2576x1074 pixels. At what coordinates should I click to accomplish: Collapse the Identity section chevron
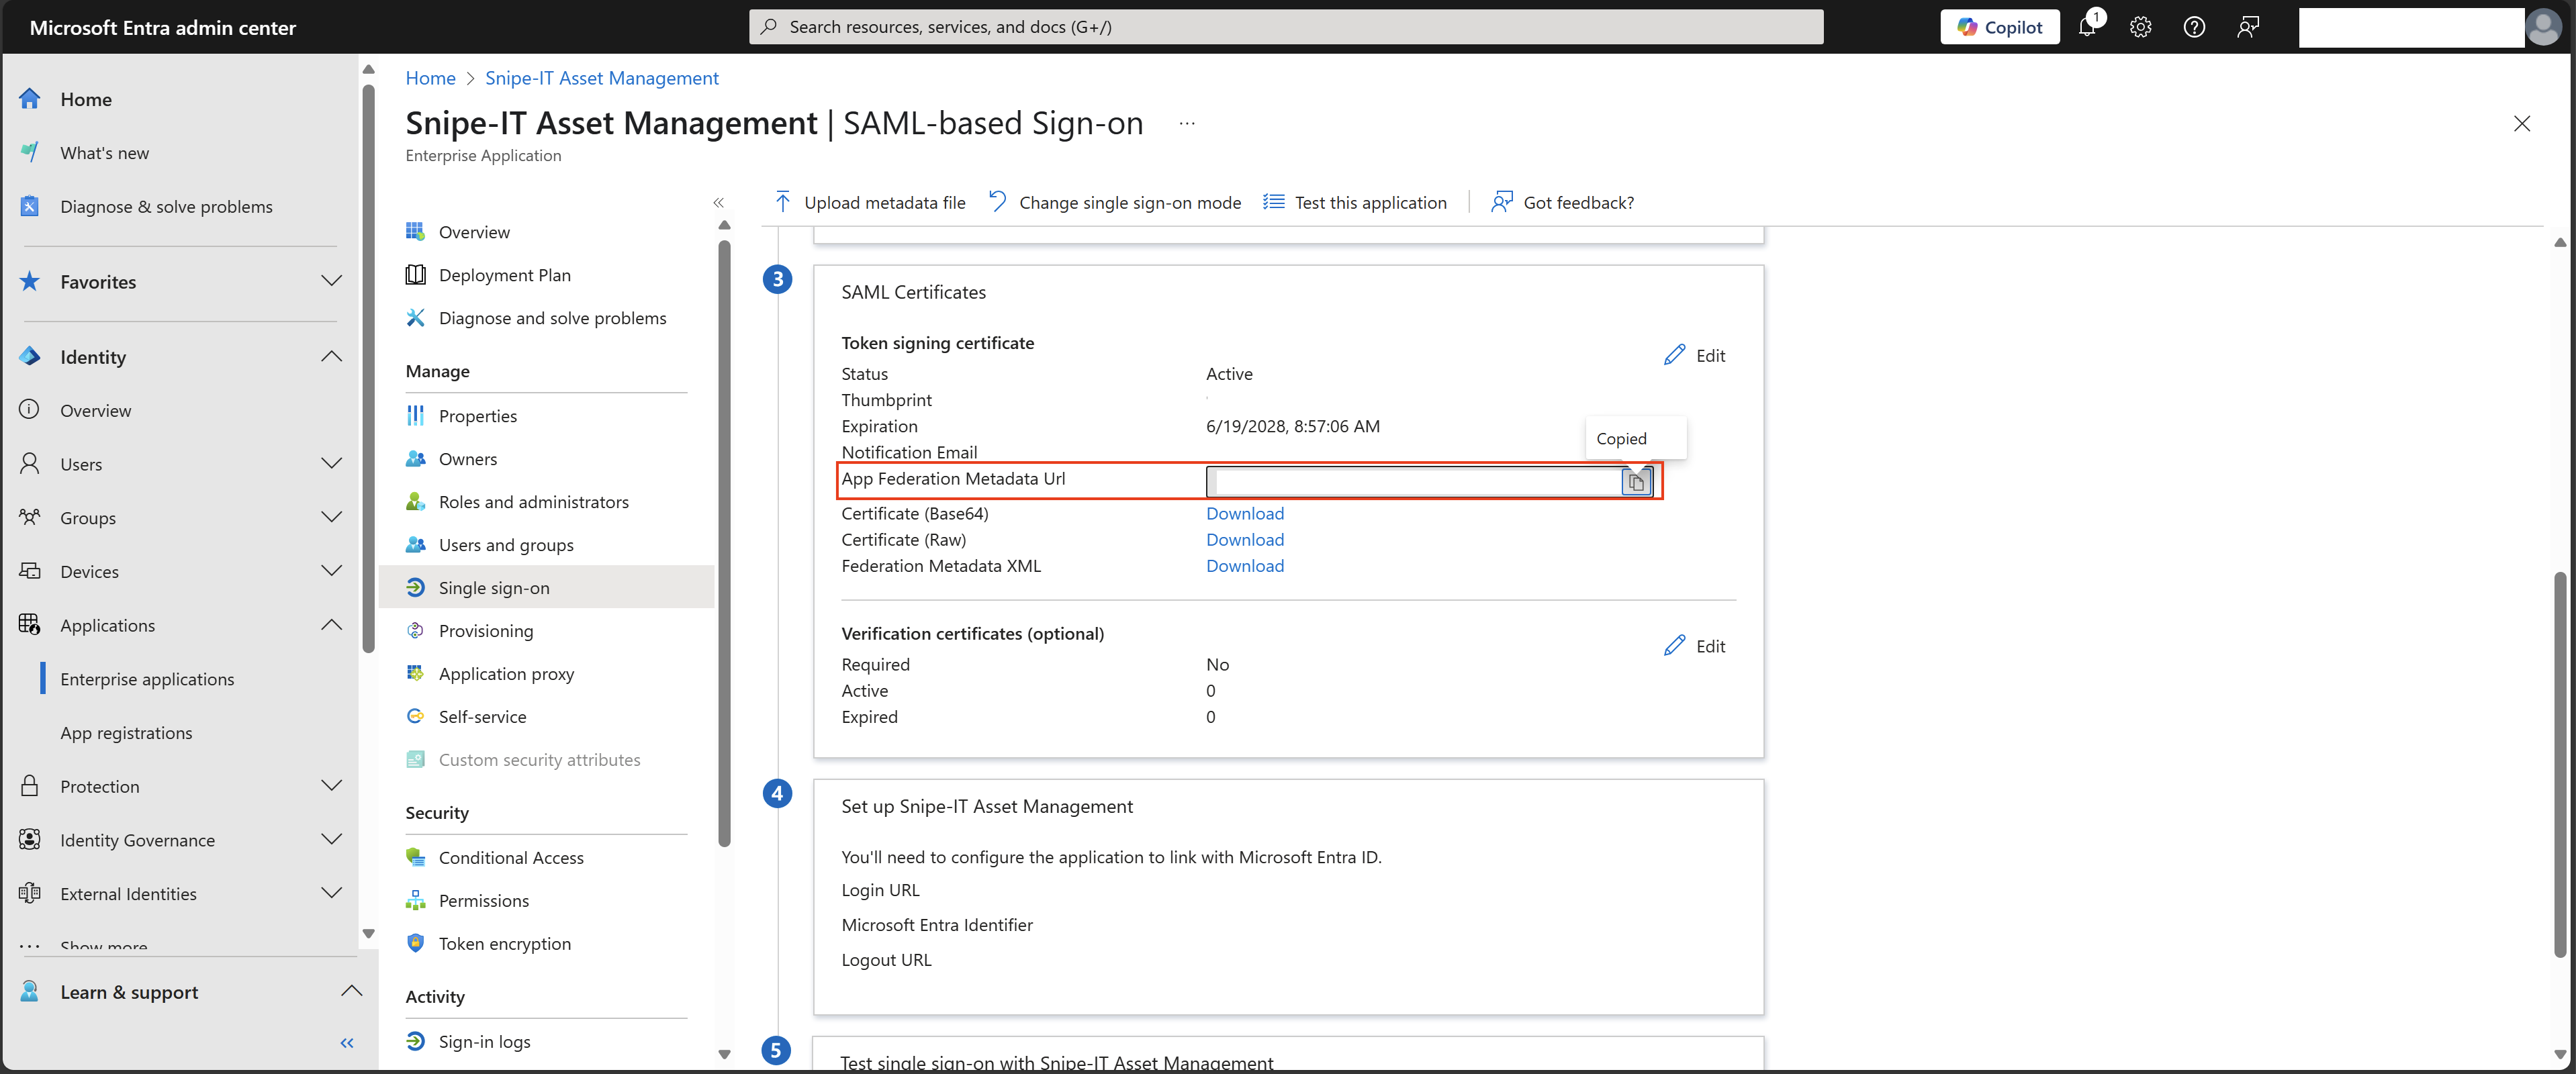[x=331, y=357]
